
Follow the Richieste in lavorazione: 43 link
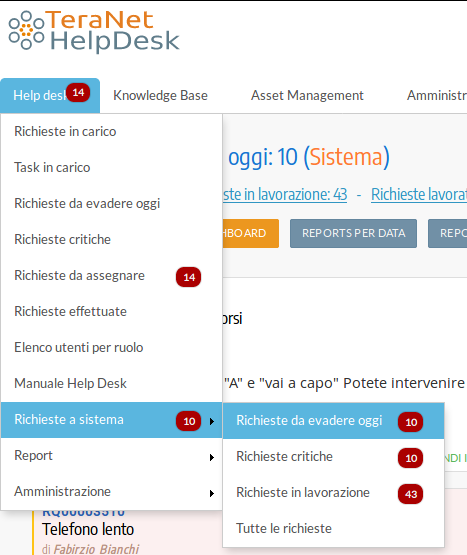click(285, 194)
